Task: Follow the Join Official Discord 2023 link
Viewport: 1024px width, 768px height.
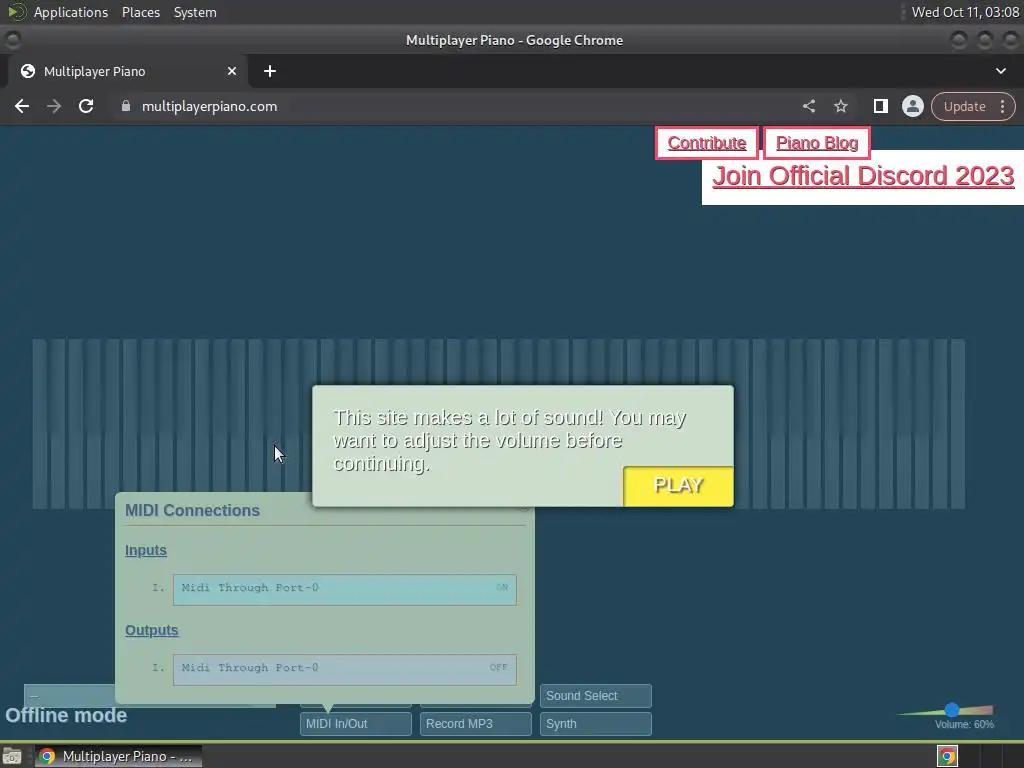Action: (863, 176)
